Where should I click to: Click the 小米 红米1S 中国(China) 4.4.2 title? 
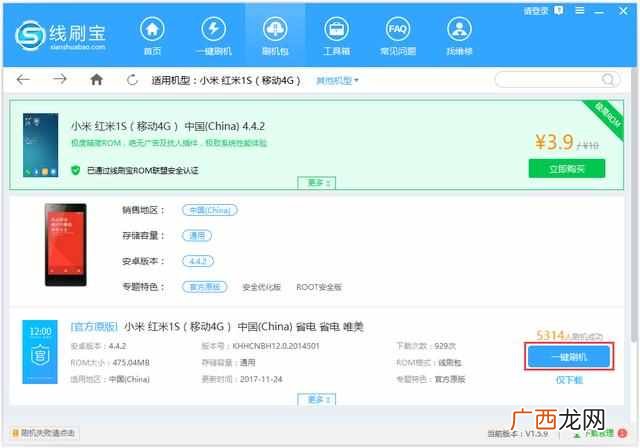168,126
